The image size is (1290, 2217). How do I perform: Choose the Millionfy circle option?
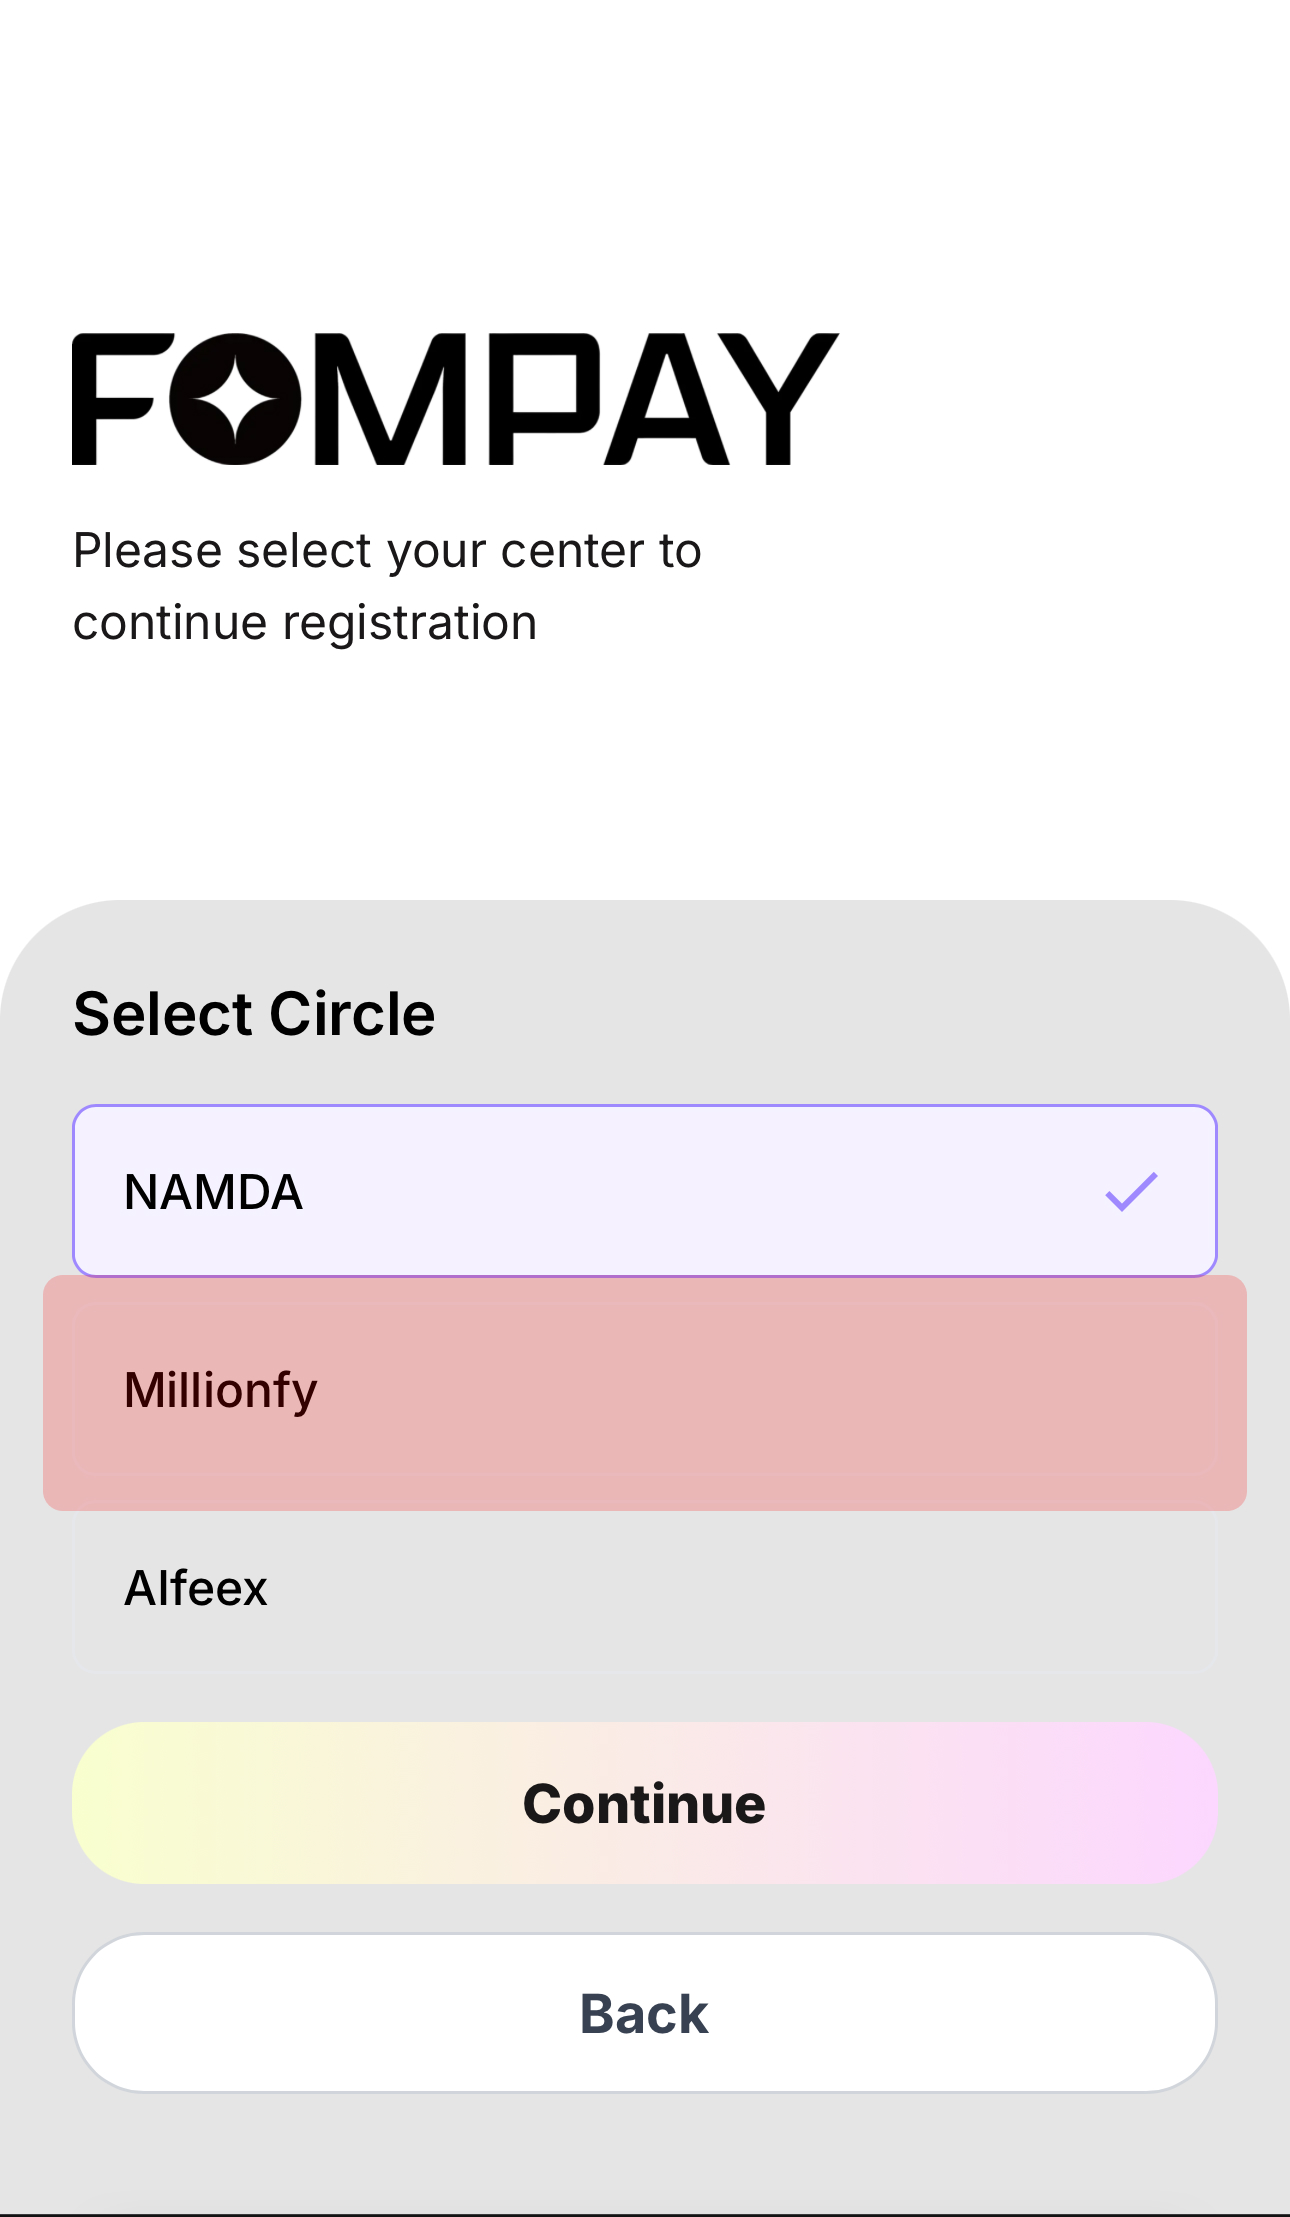point(644,1391)
